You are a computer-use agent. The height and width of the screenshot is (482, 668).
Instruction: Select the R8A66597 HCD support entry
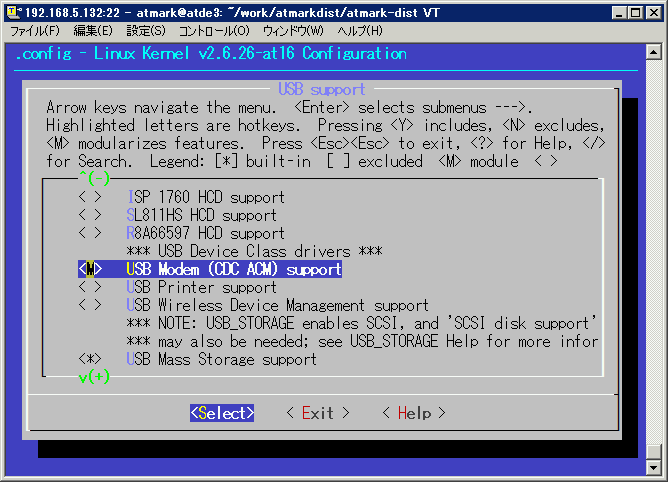[x=206, y=233]
